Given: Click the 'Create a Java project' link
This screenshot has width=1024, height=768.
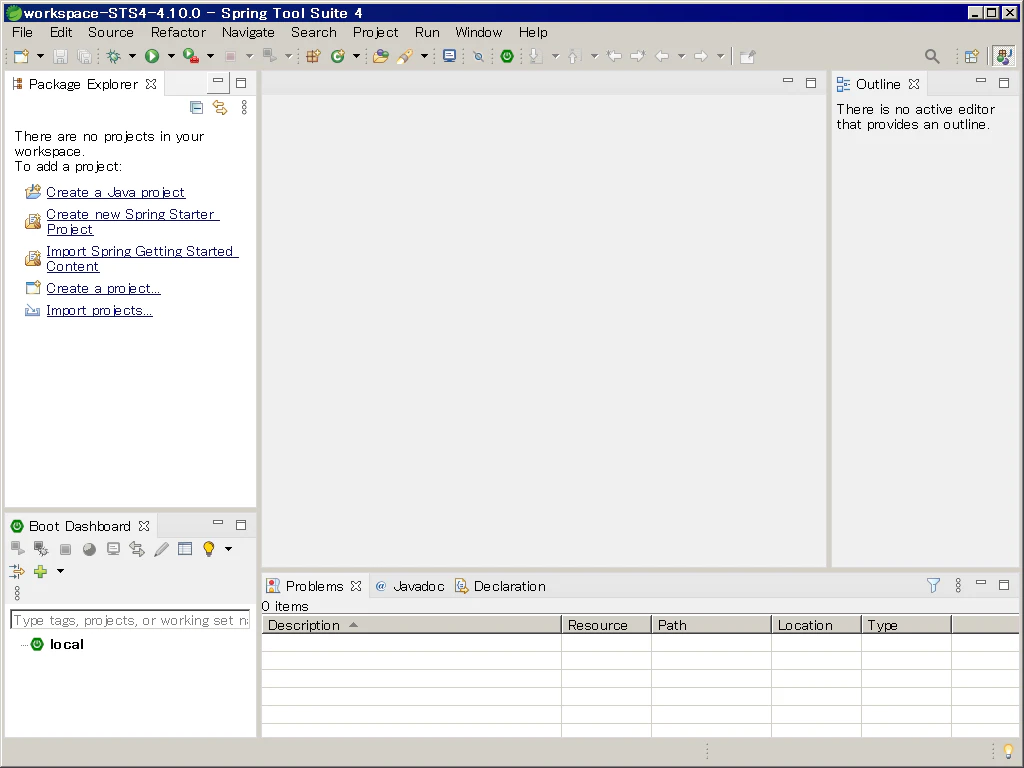Looking at the screenshot, I should click(116, 192).
